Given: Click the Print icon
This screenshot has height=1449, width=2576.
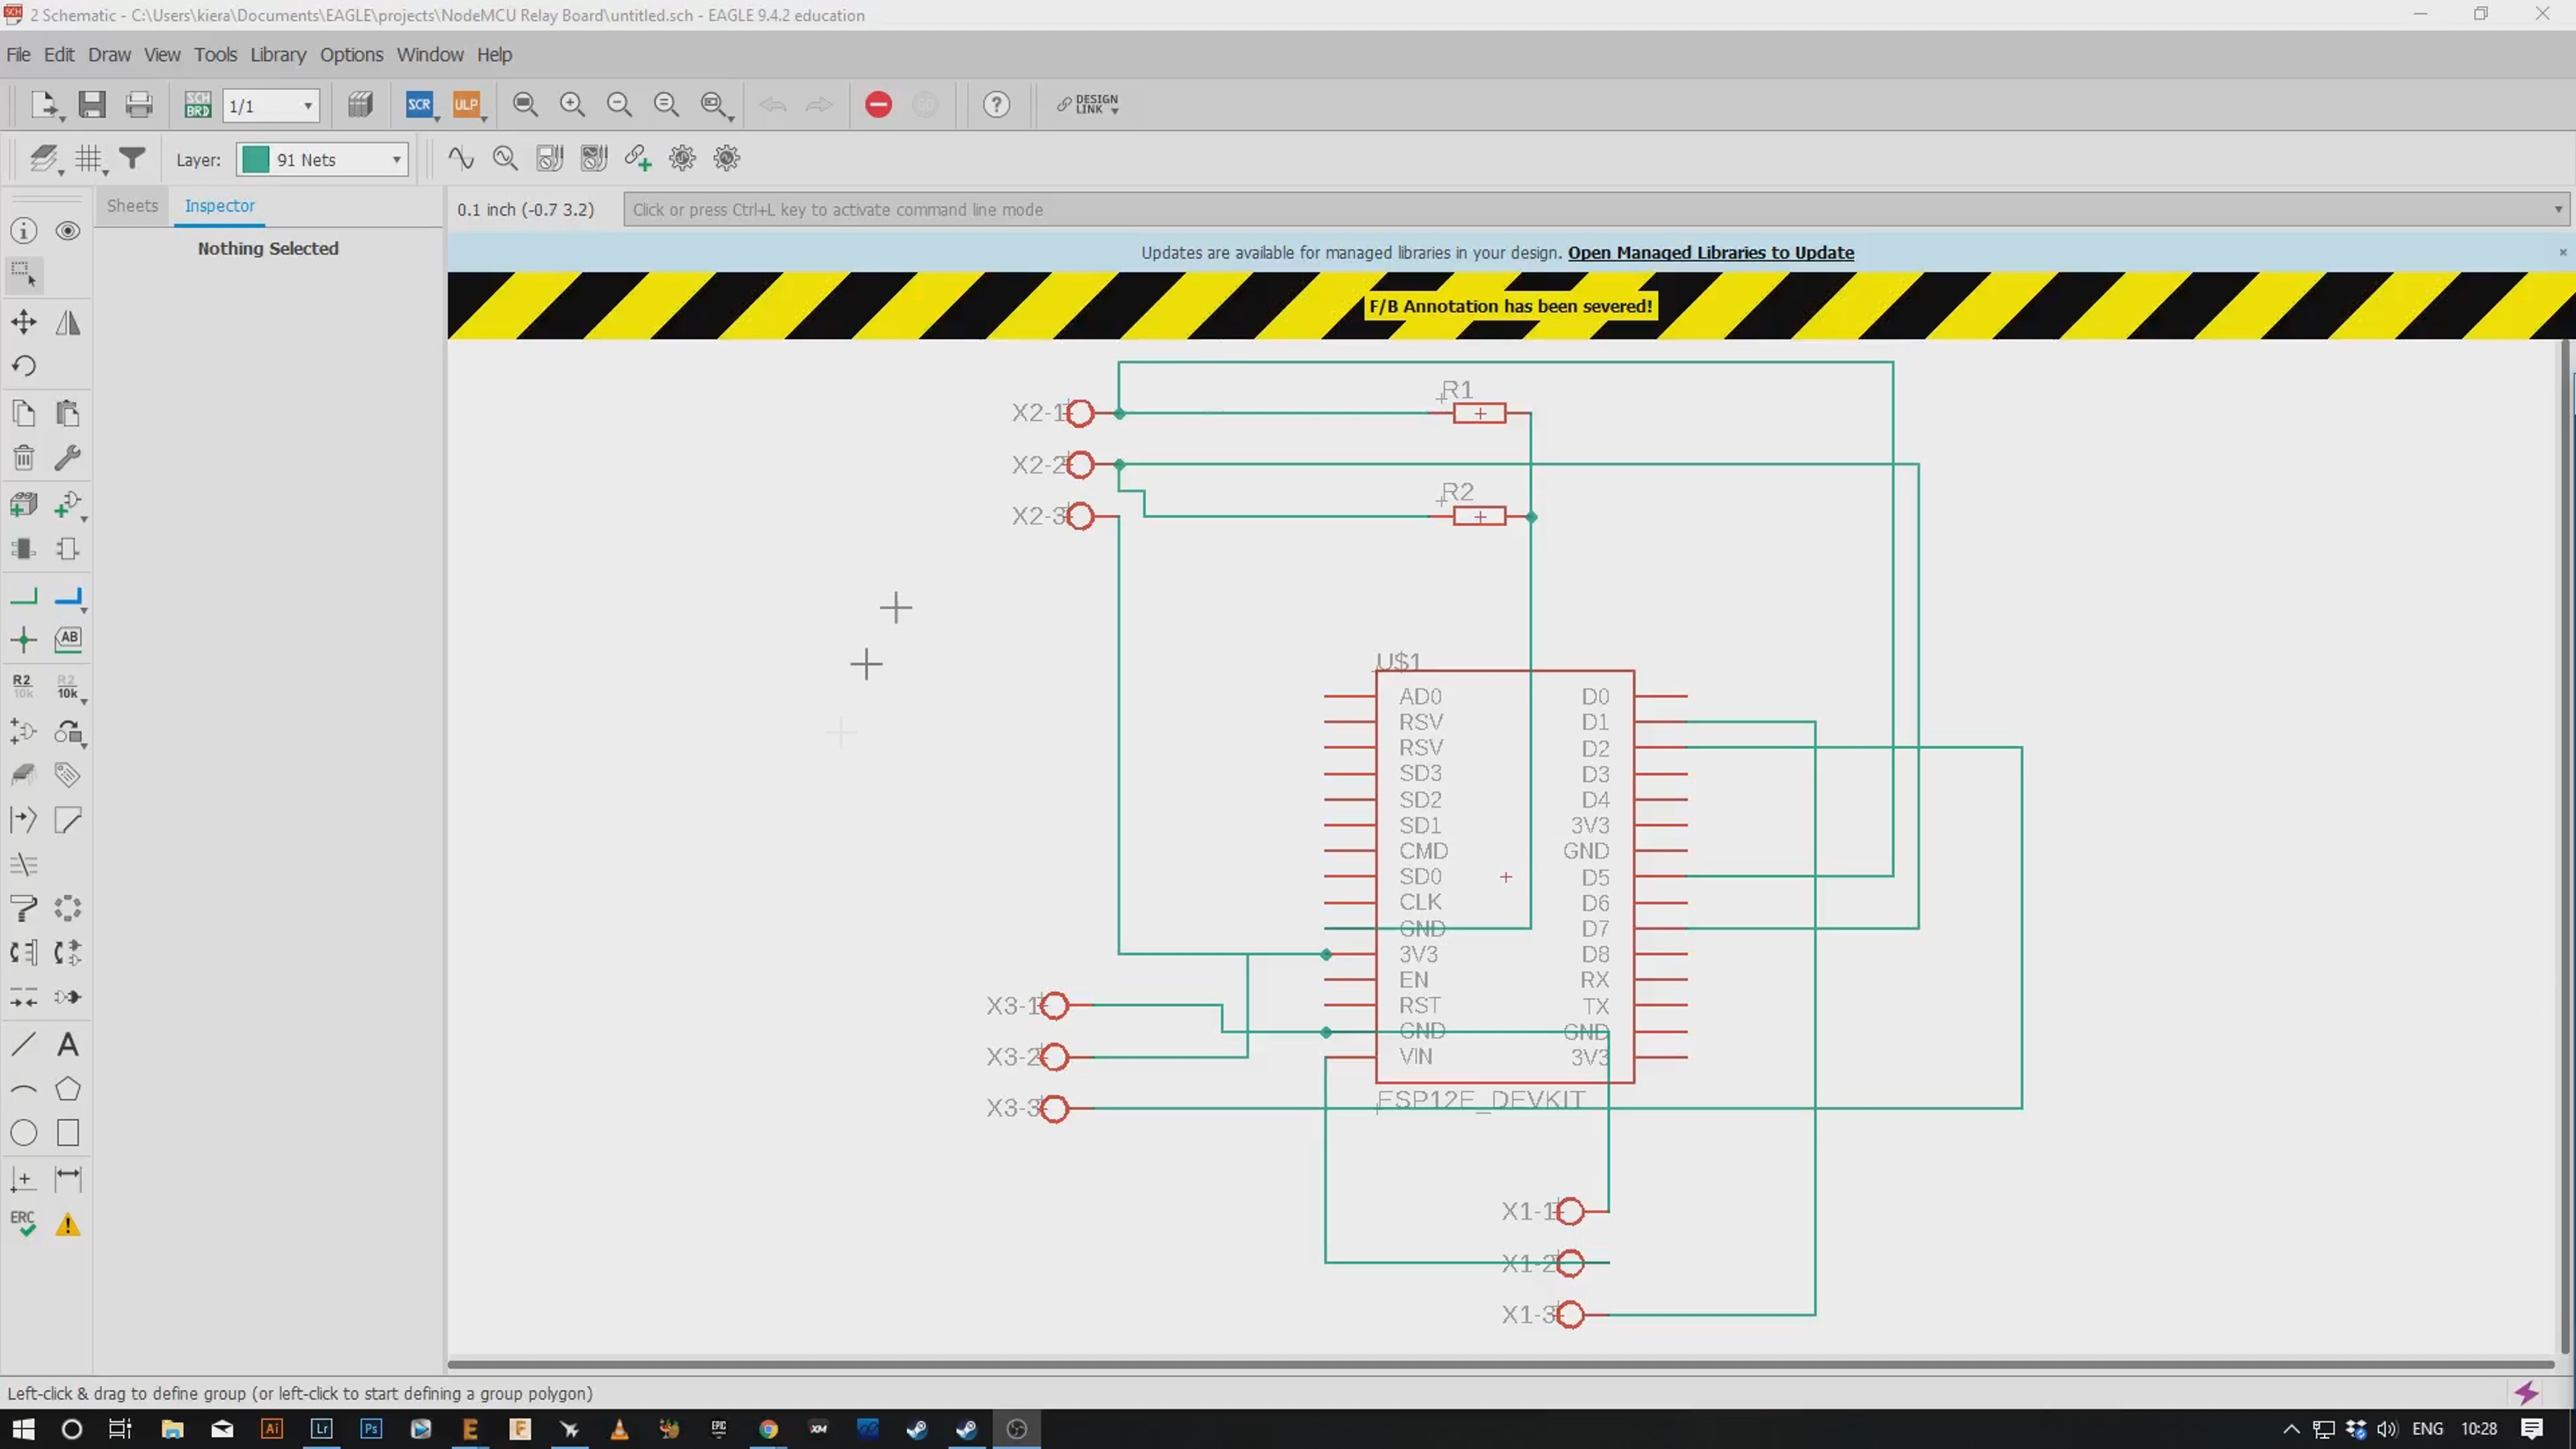Looking at the screenshot, I should pos(139,104).
